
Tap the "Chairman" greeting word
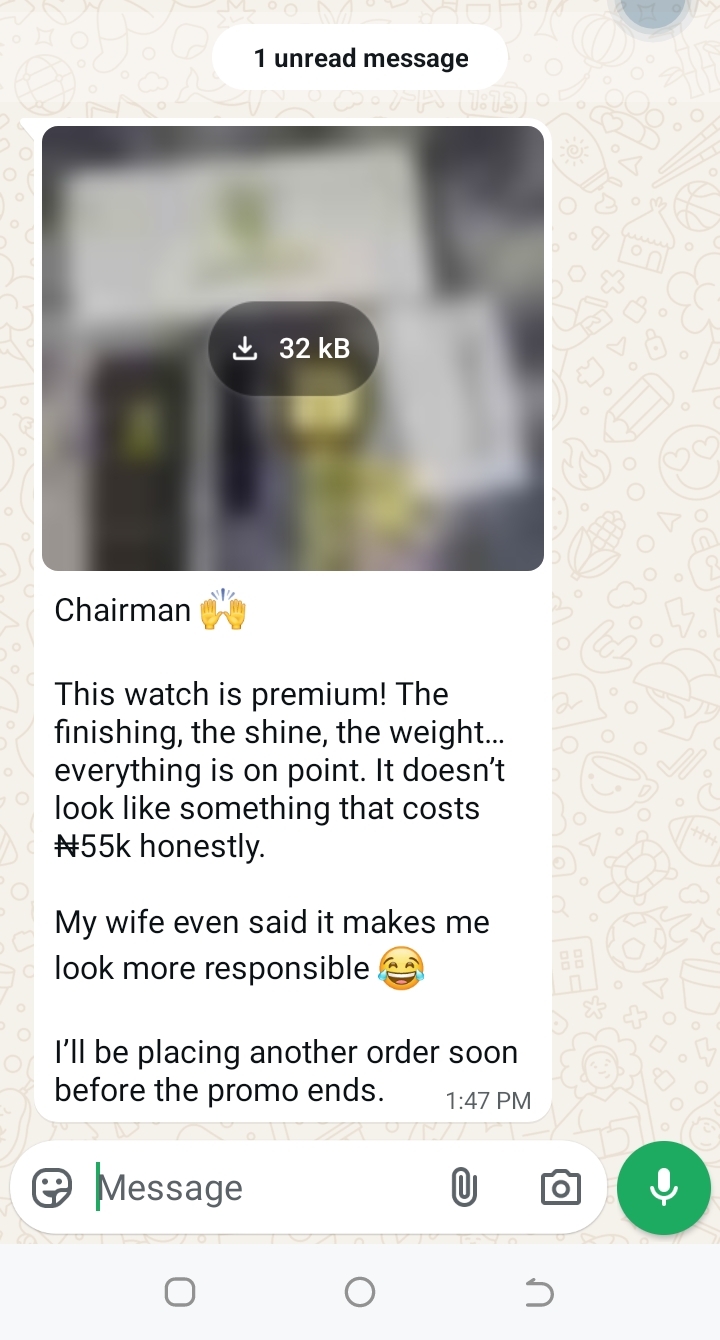[x=122, y=610]
